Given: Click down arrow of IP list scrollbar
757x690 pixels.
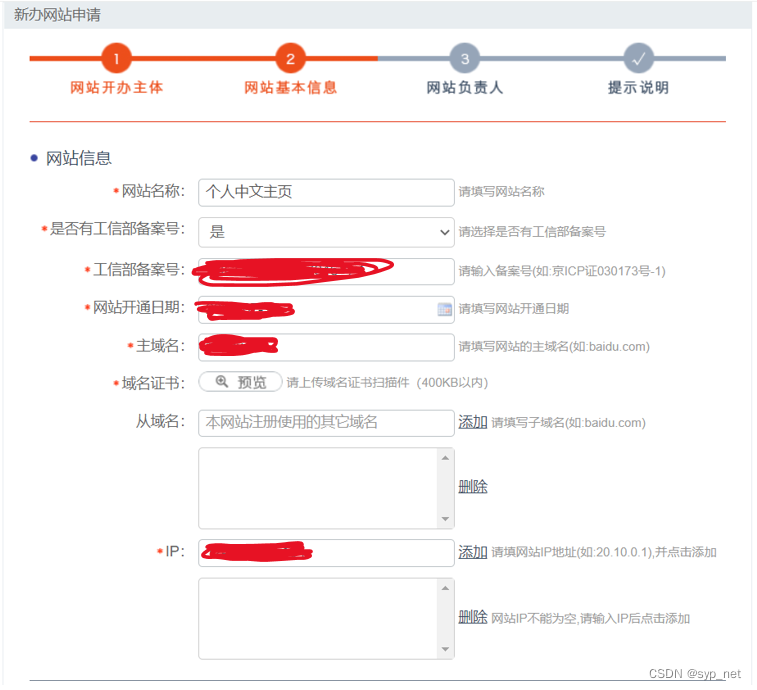Looking at the screenshot, I should coord(445,649).
